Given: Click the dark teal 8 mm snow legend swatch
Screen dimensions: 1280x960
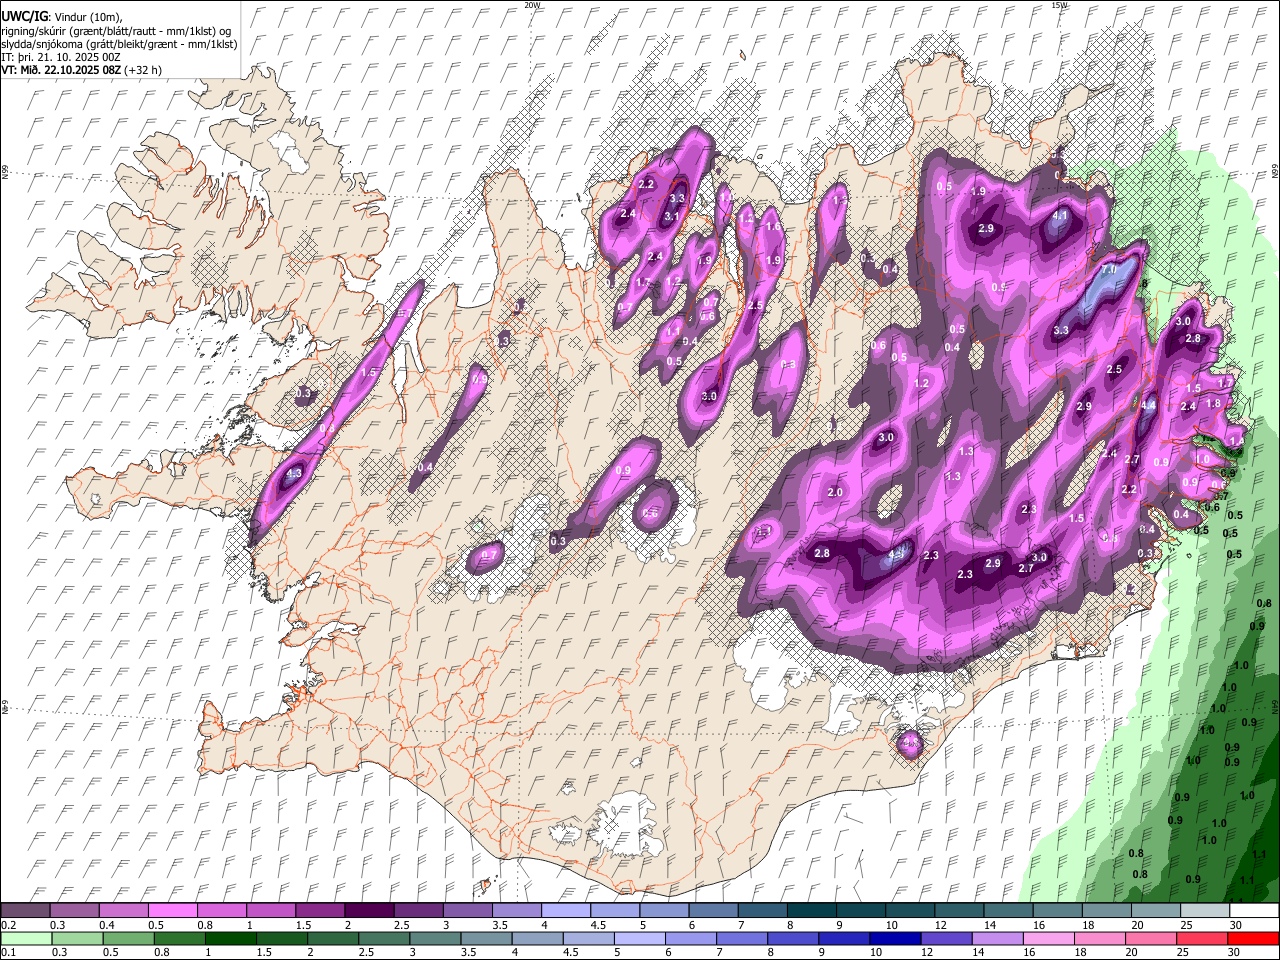Looking at the screenshot, I should [x=810, y=911].
